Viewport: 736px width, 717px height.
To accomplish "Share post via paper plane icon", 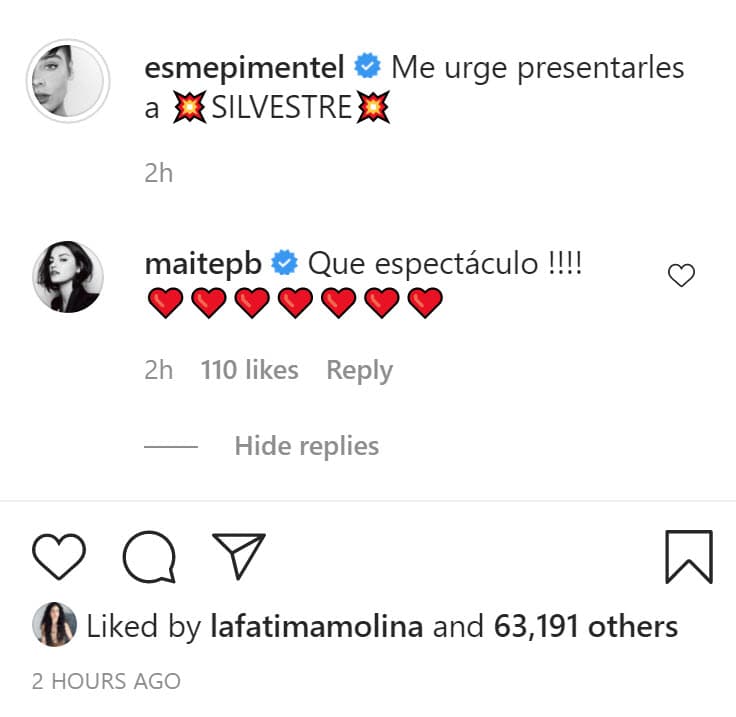I will (239, 556).
